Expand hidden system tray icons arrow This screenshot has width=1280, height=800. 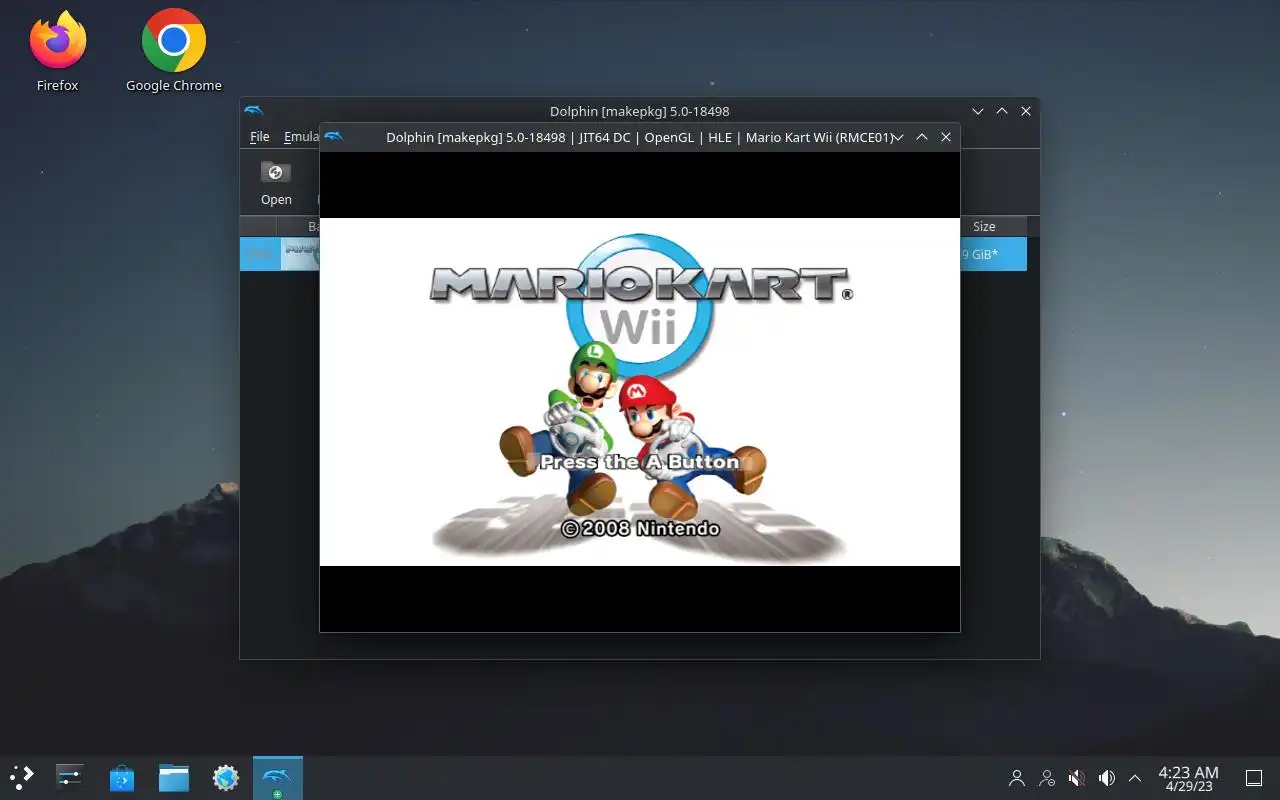1135,777
